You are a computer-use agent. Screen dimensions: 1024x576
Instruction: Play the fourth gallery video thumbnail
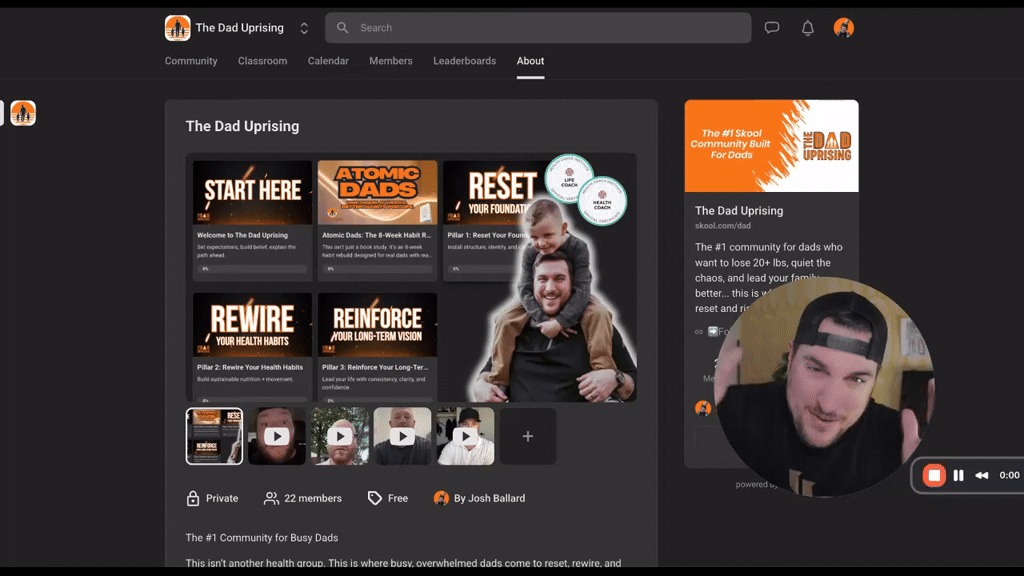pos(402,436)
